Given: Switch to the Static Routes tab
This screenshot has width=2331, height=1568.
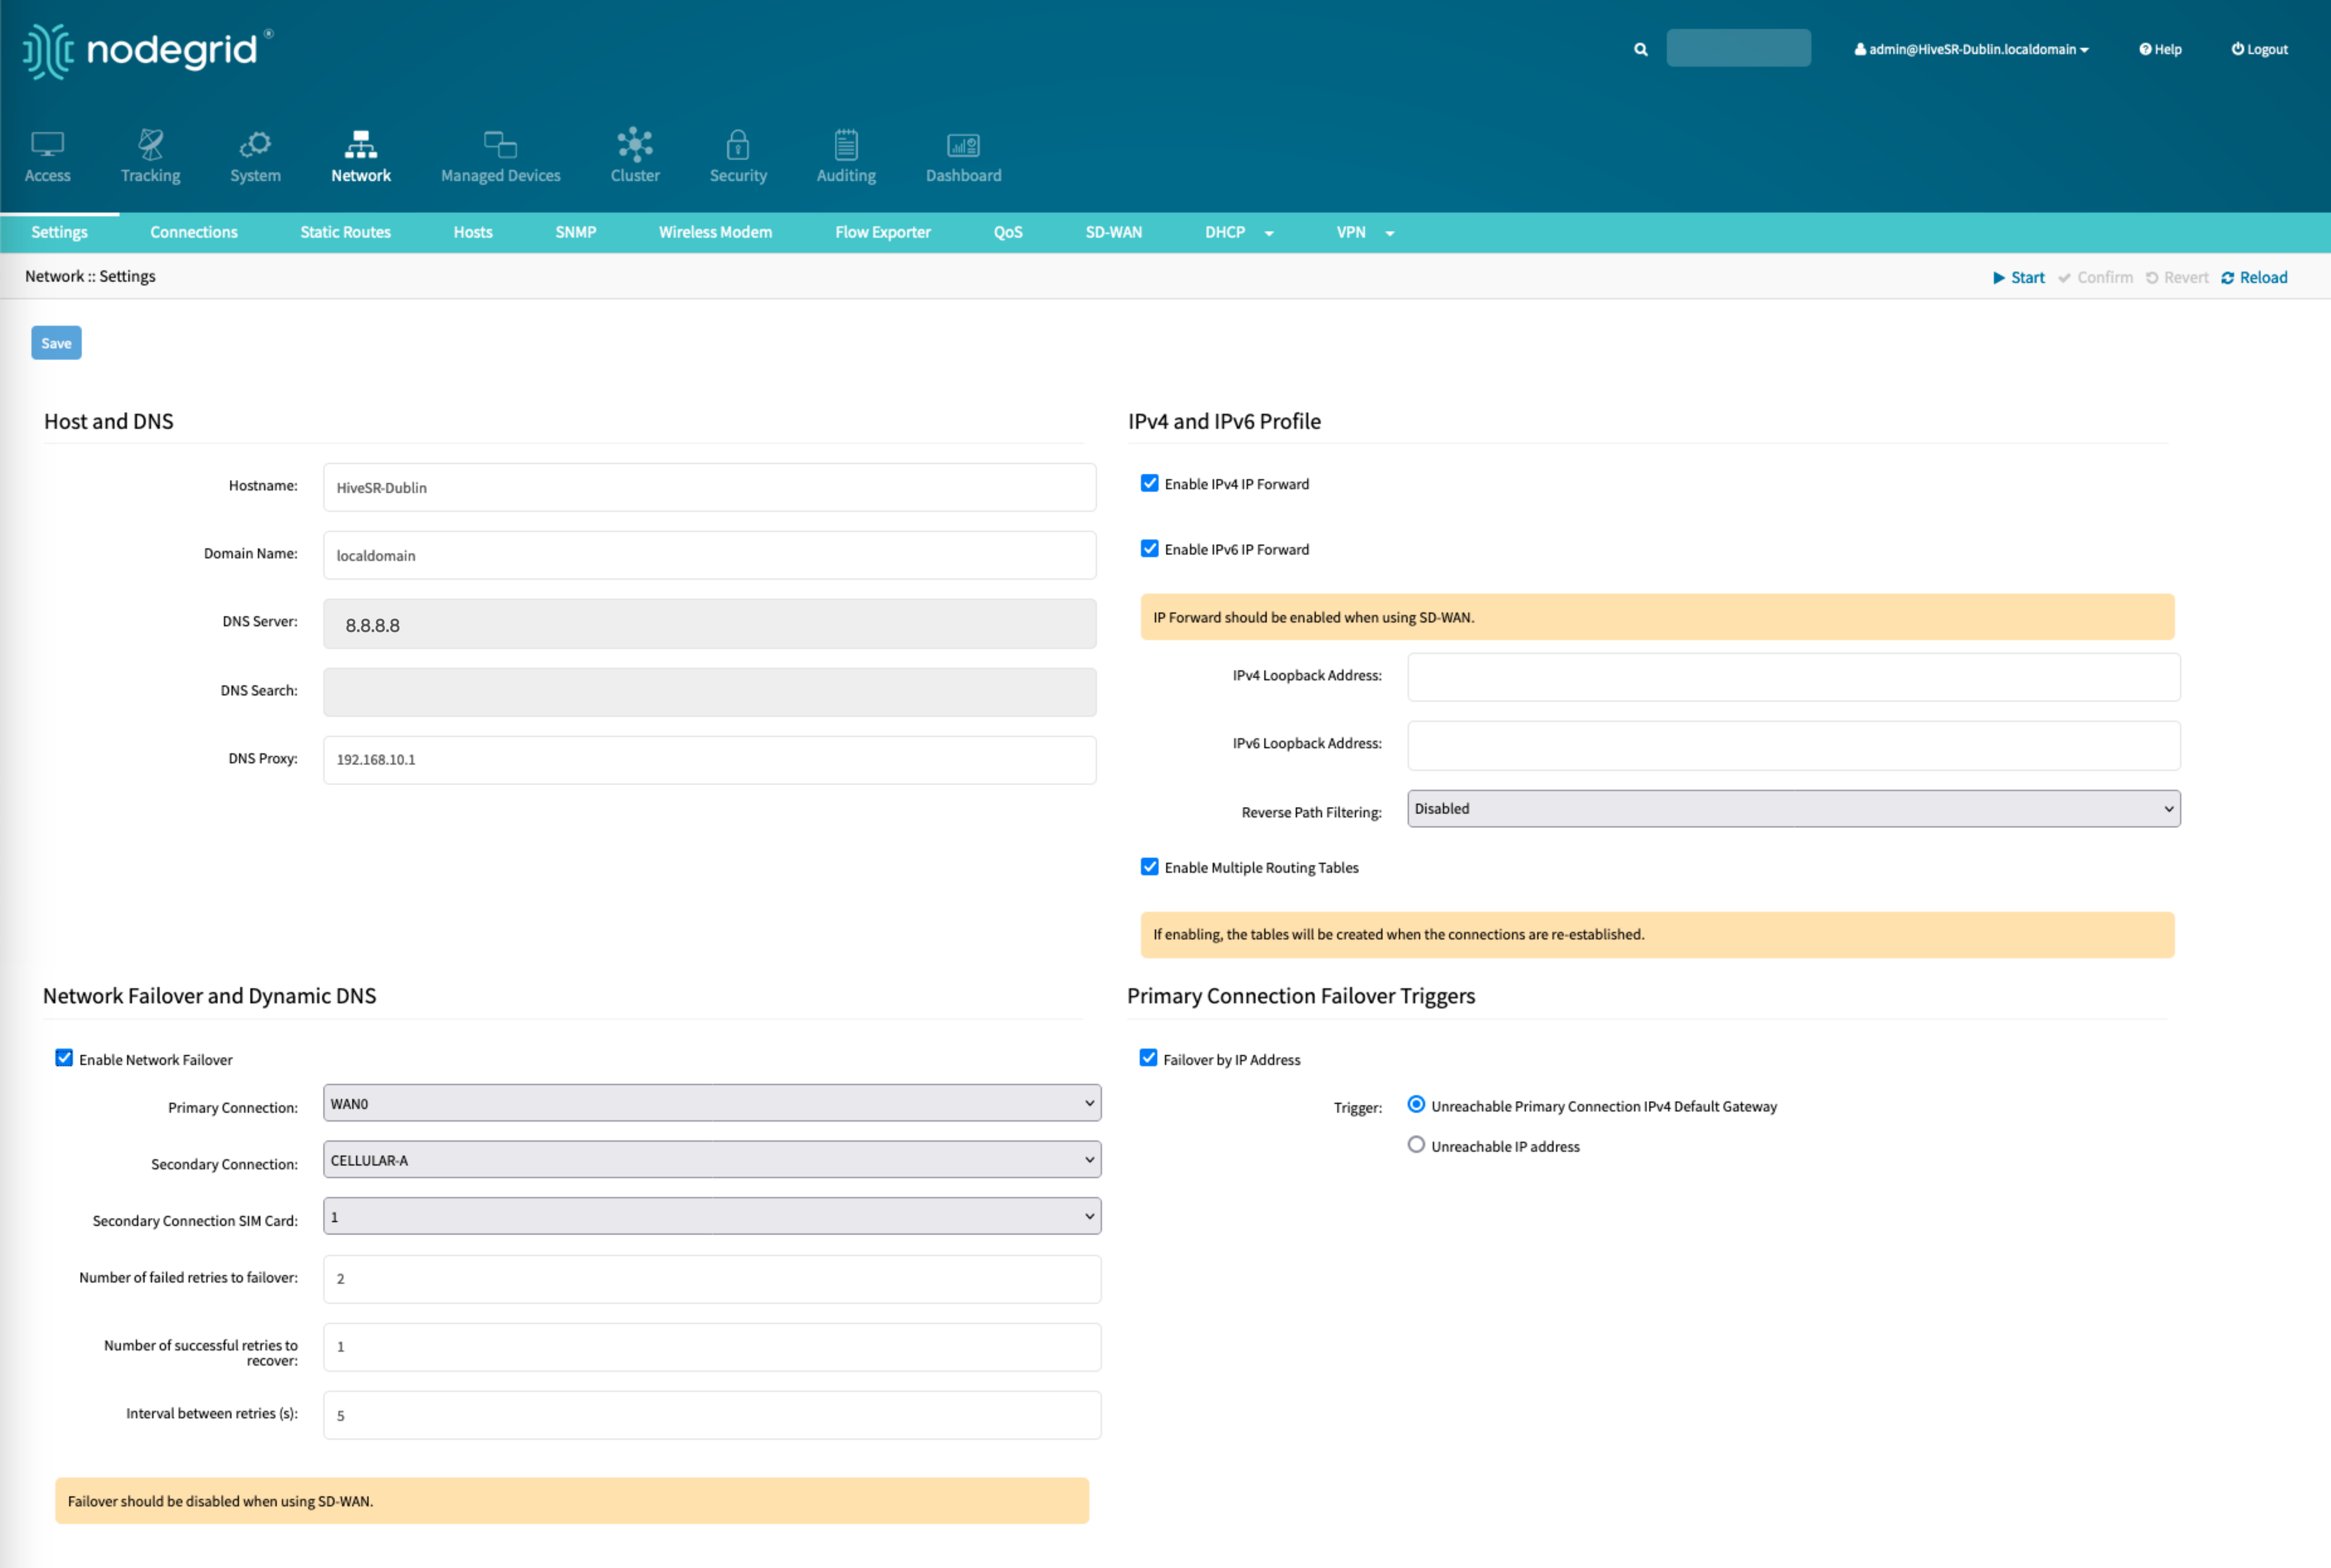Looking at the screenshot, I should point(345,232).
